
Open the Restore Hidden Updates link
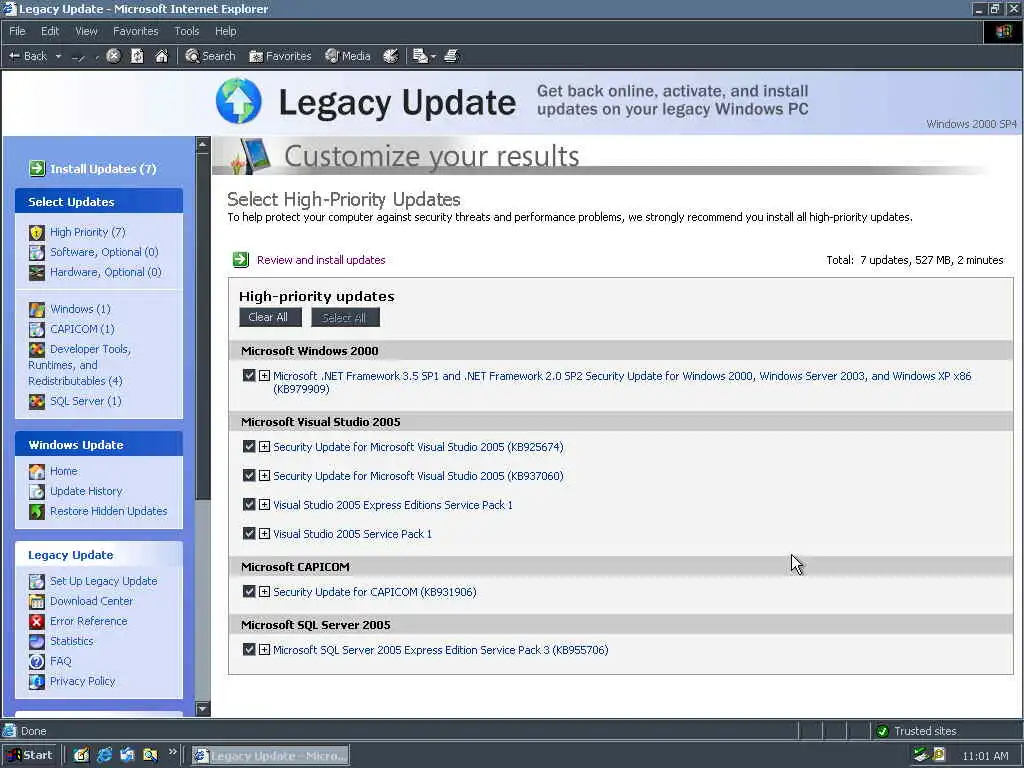[108, 511]
